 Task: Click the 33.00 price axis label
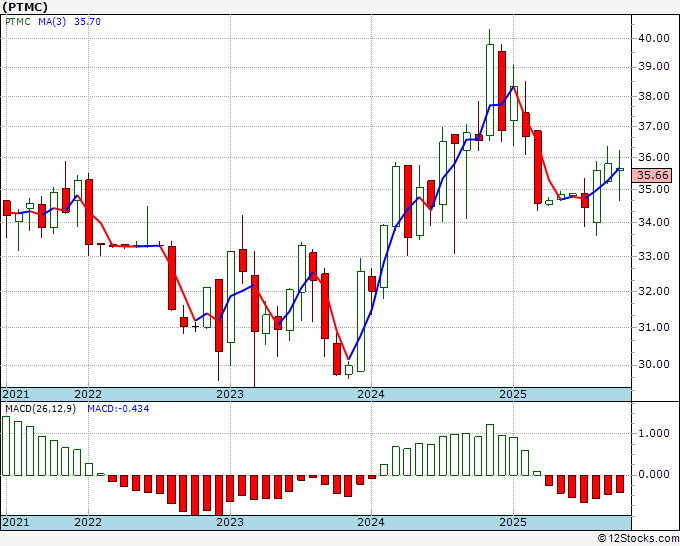coord(655,256)
